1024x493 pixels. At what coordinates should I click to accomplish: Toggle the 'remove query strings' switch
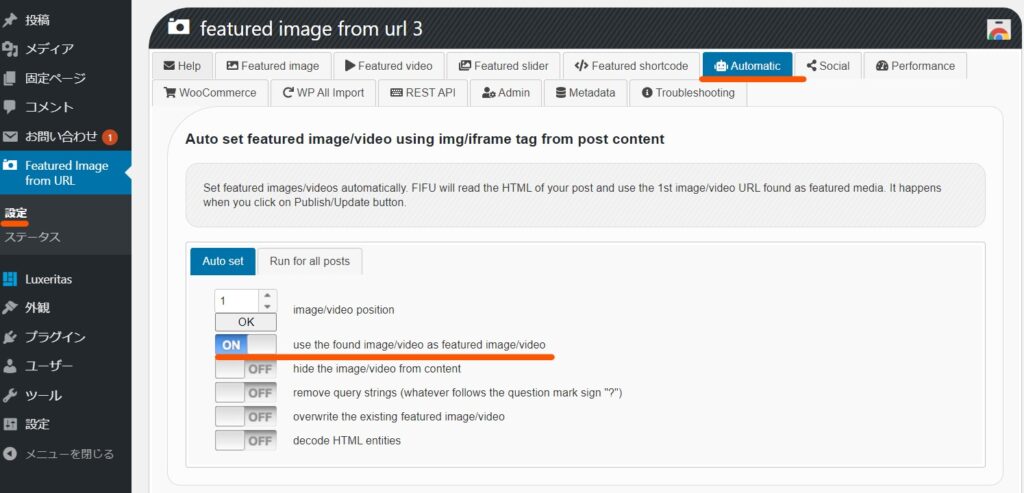[246, 393]
